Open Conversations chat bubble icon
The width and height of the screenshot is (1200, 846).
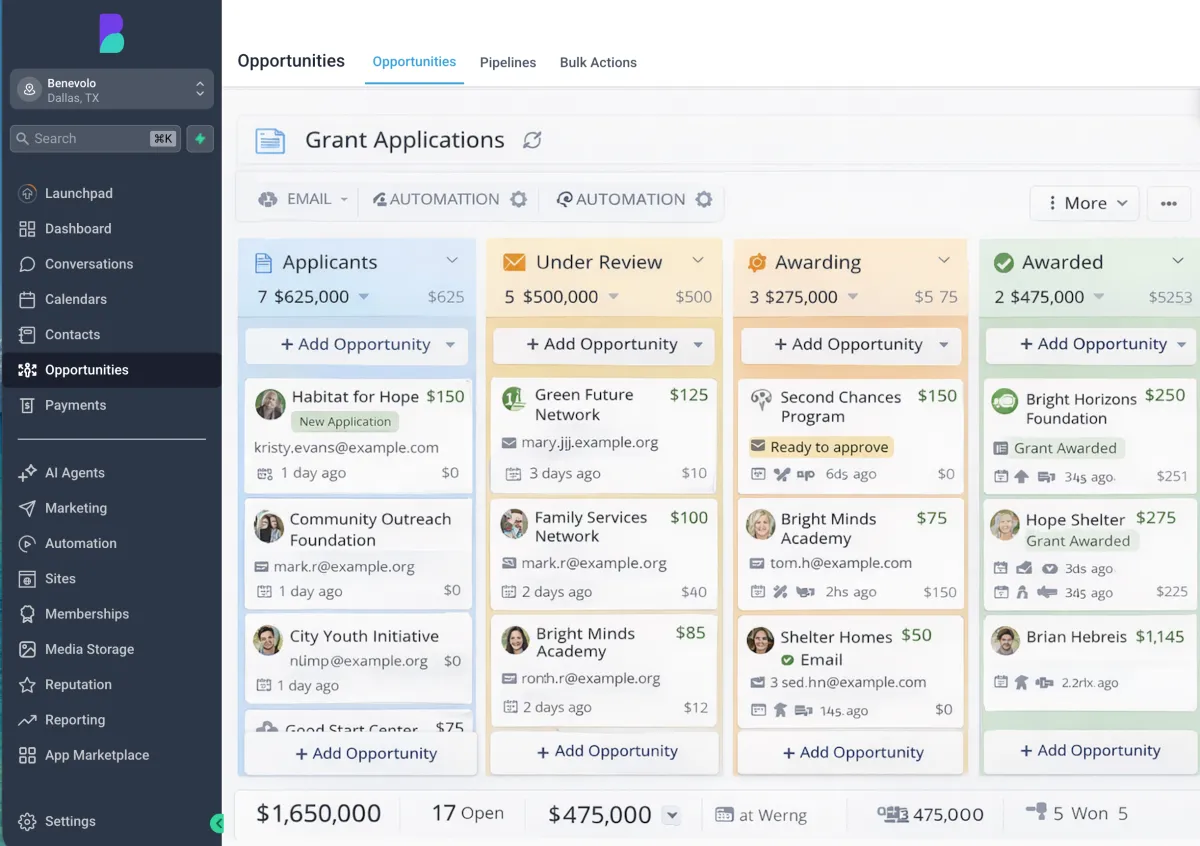[x=28, y=264]
